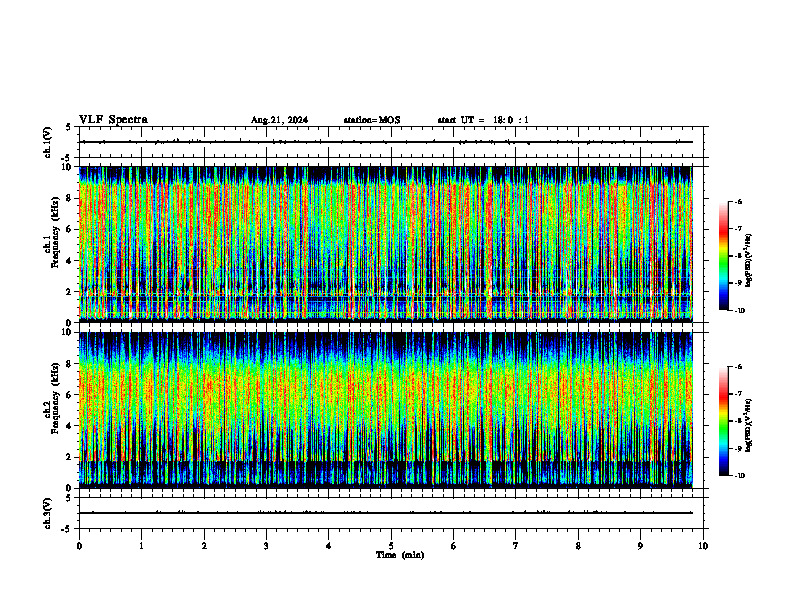The width and height of the screenshot is (792, 612).
Task: Click the "station=MOS" header label
Action: coord(372,120)
